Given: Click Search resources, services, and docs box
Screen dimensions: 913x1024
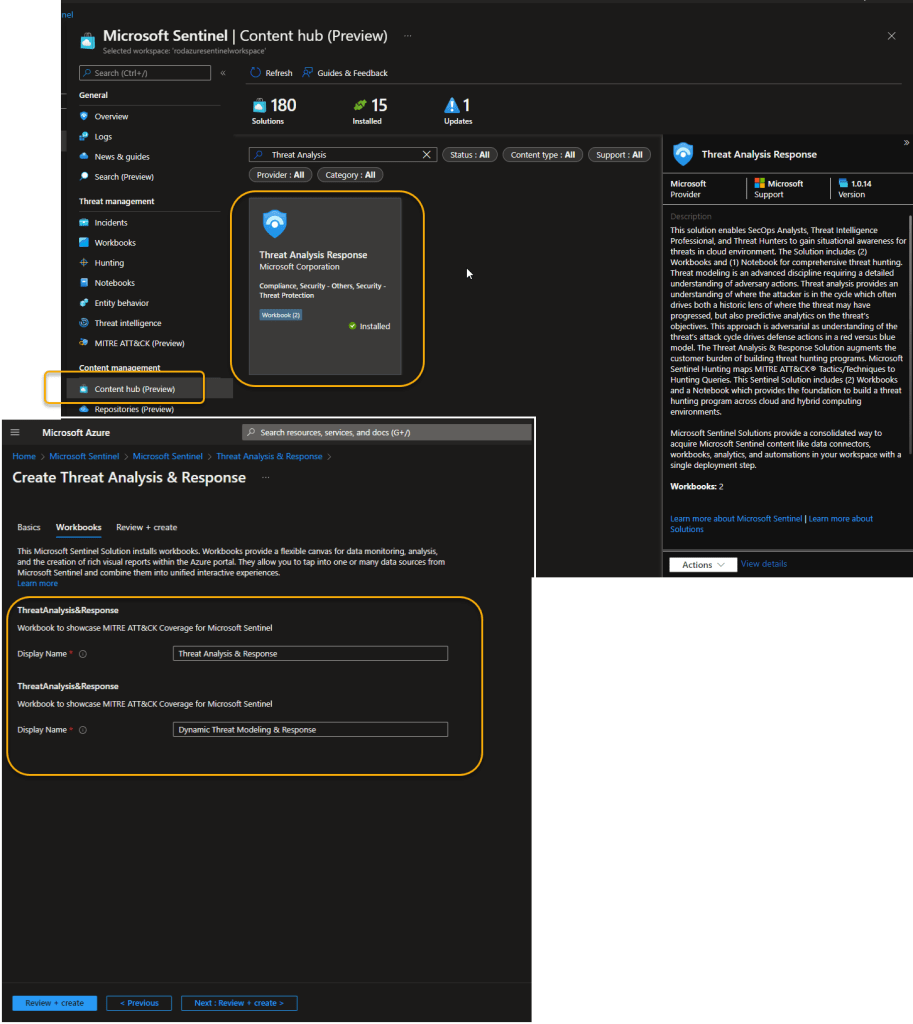Looking at the screenshot, I should (x=387, y=432).
